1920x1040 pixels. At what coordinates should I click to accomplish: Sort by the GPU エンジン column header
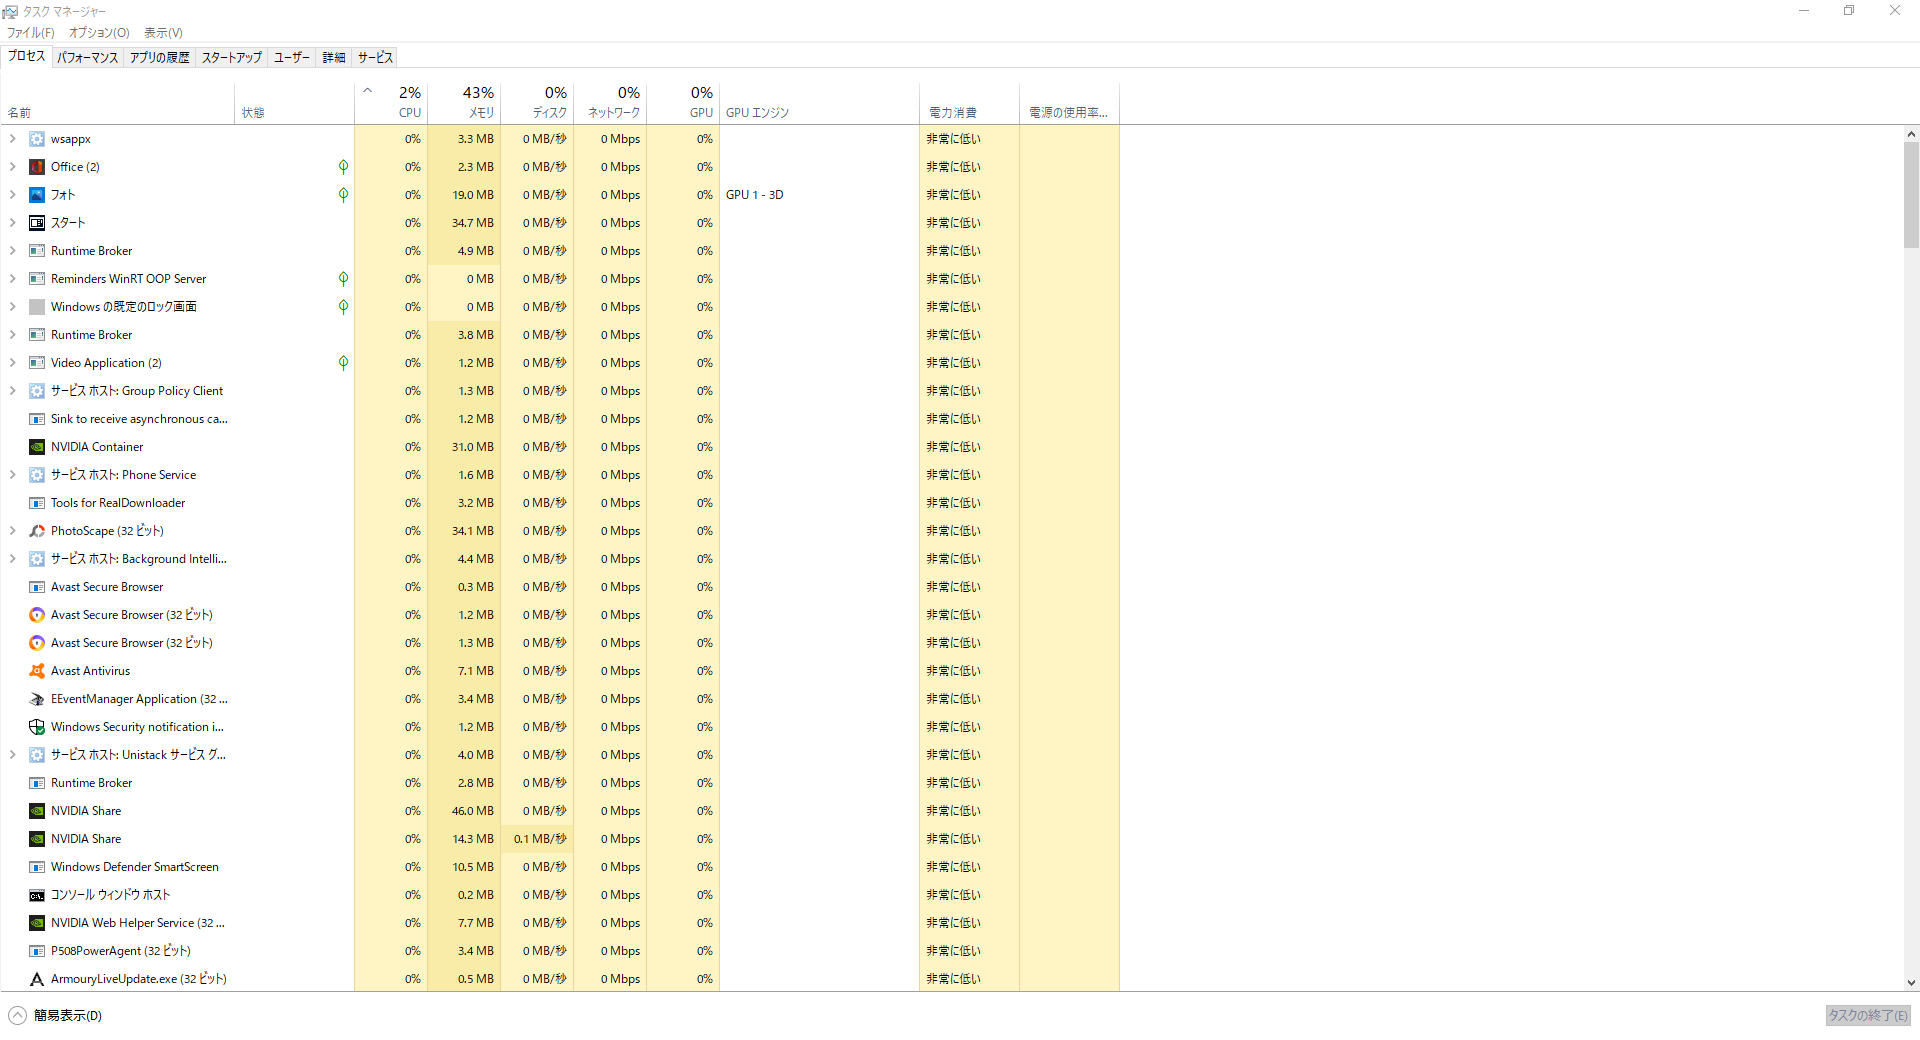pyautogui.click(x=819, y=103)
